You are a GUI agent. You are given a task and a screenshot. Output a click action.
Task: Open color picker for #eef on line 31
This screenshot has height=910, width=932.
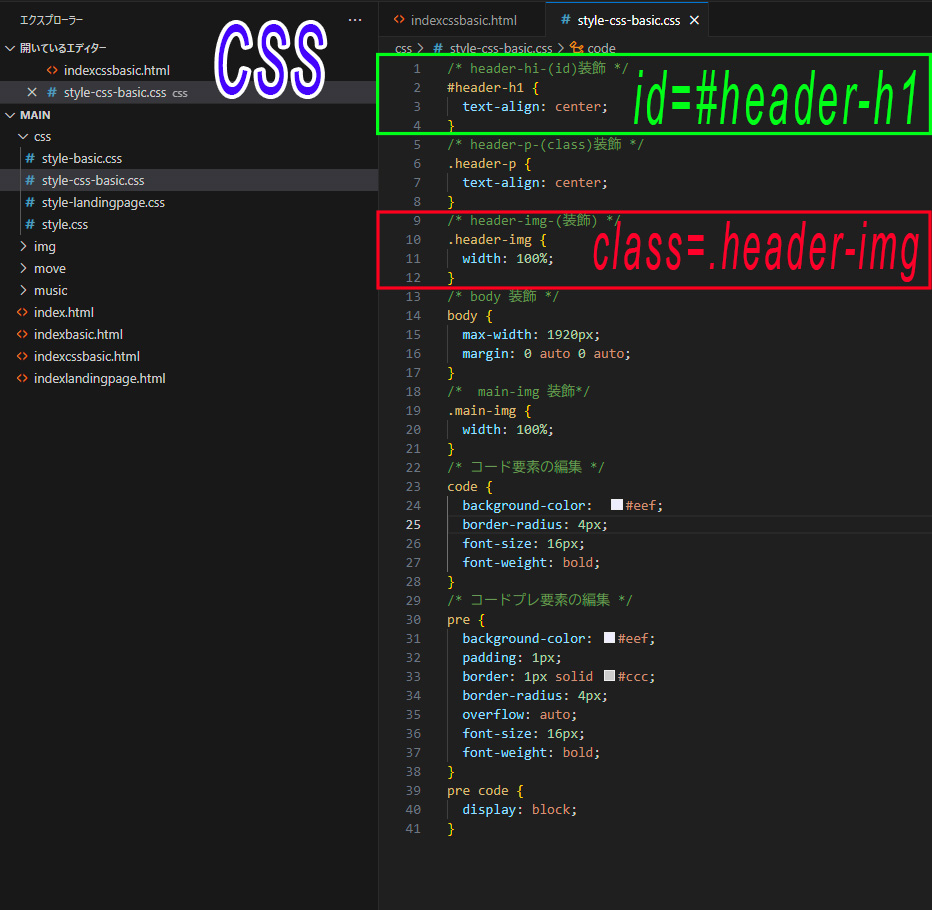tap(609, 638)
